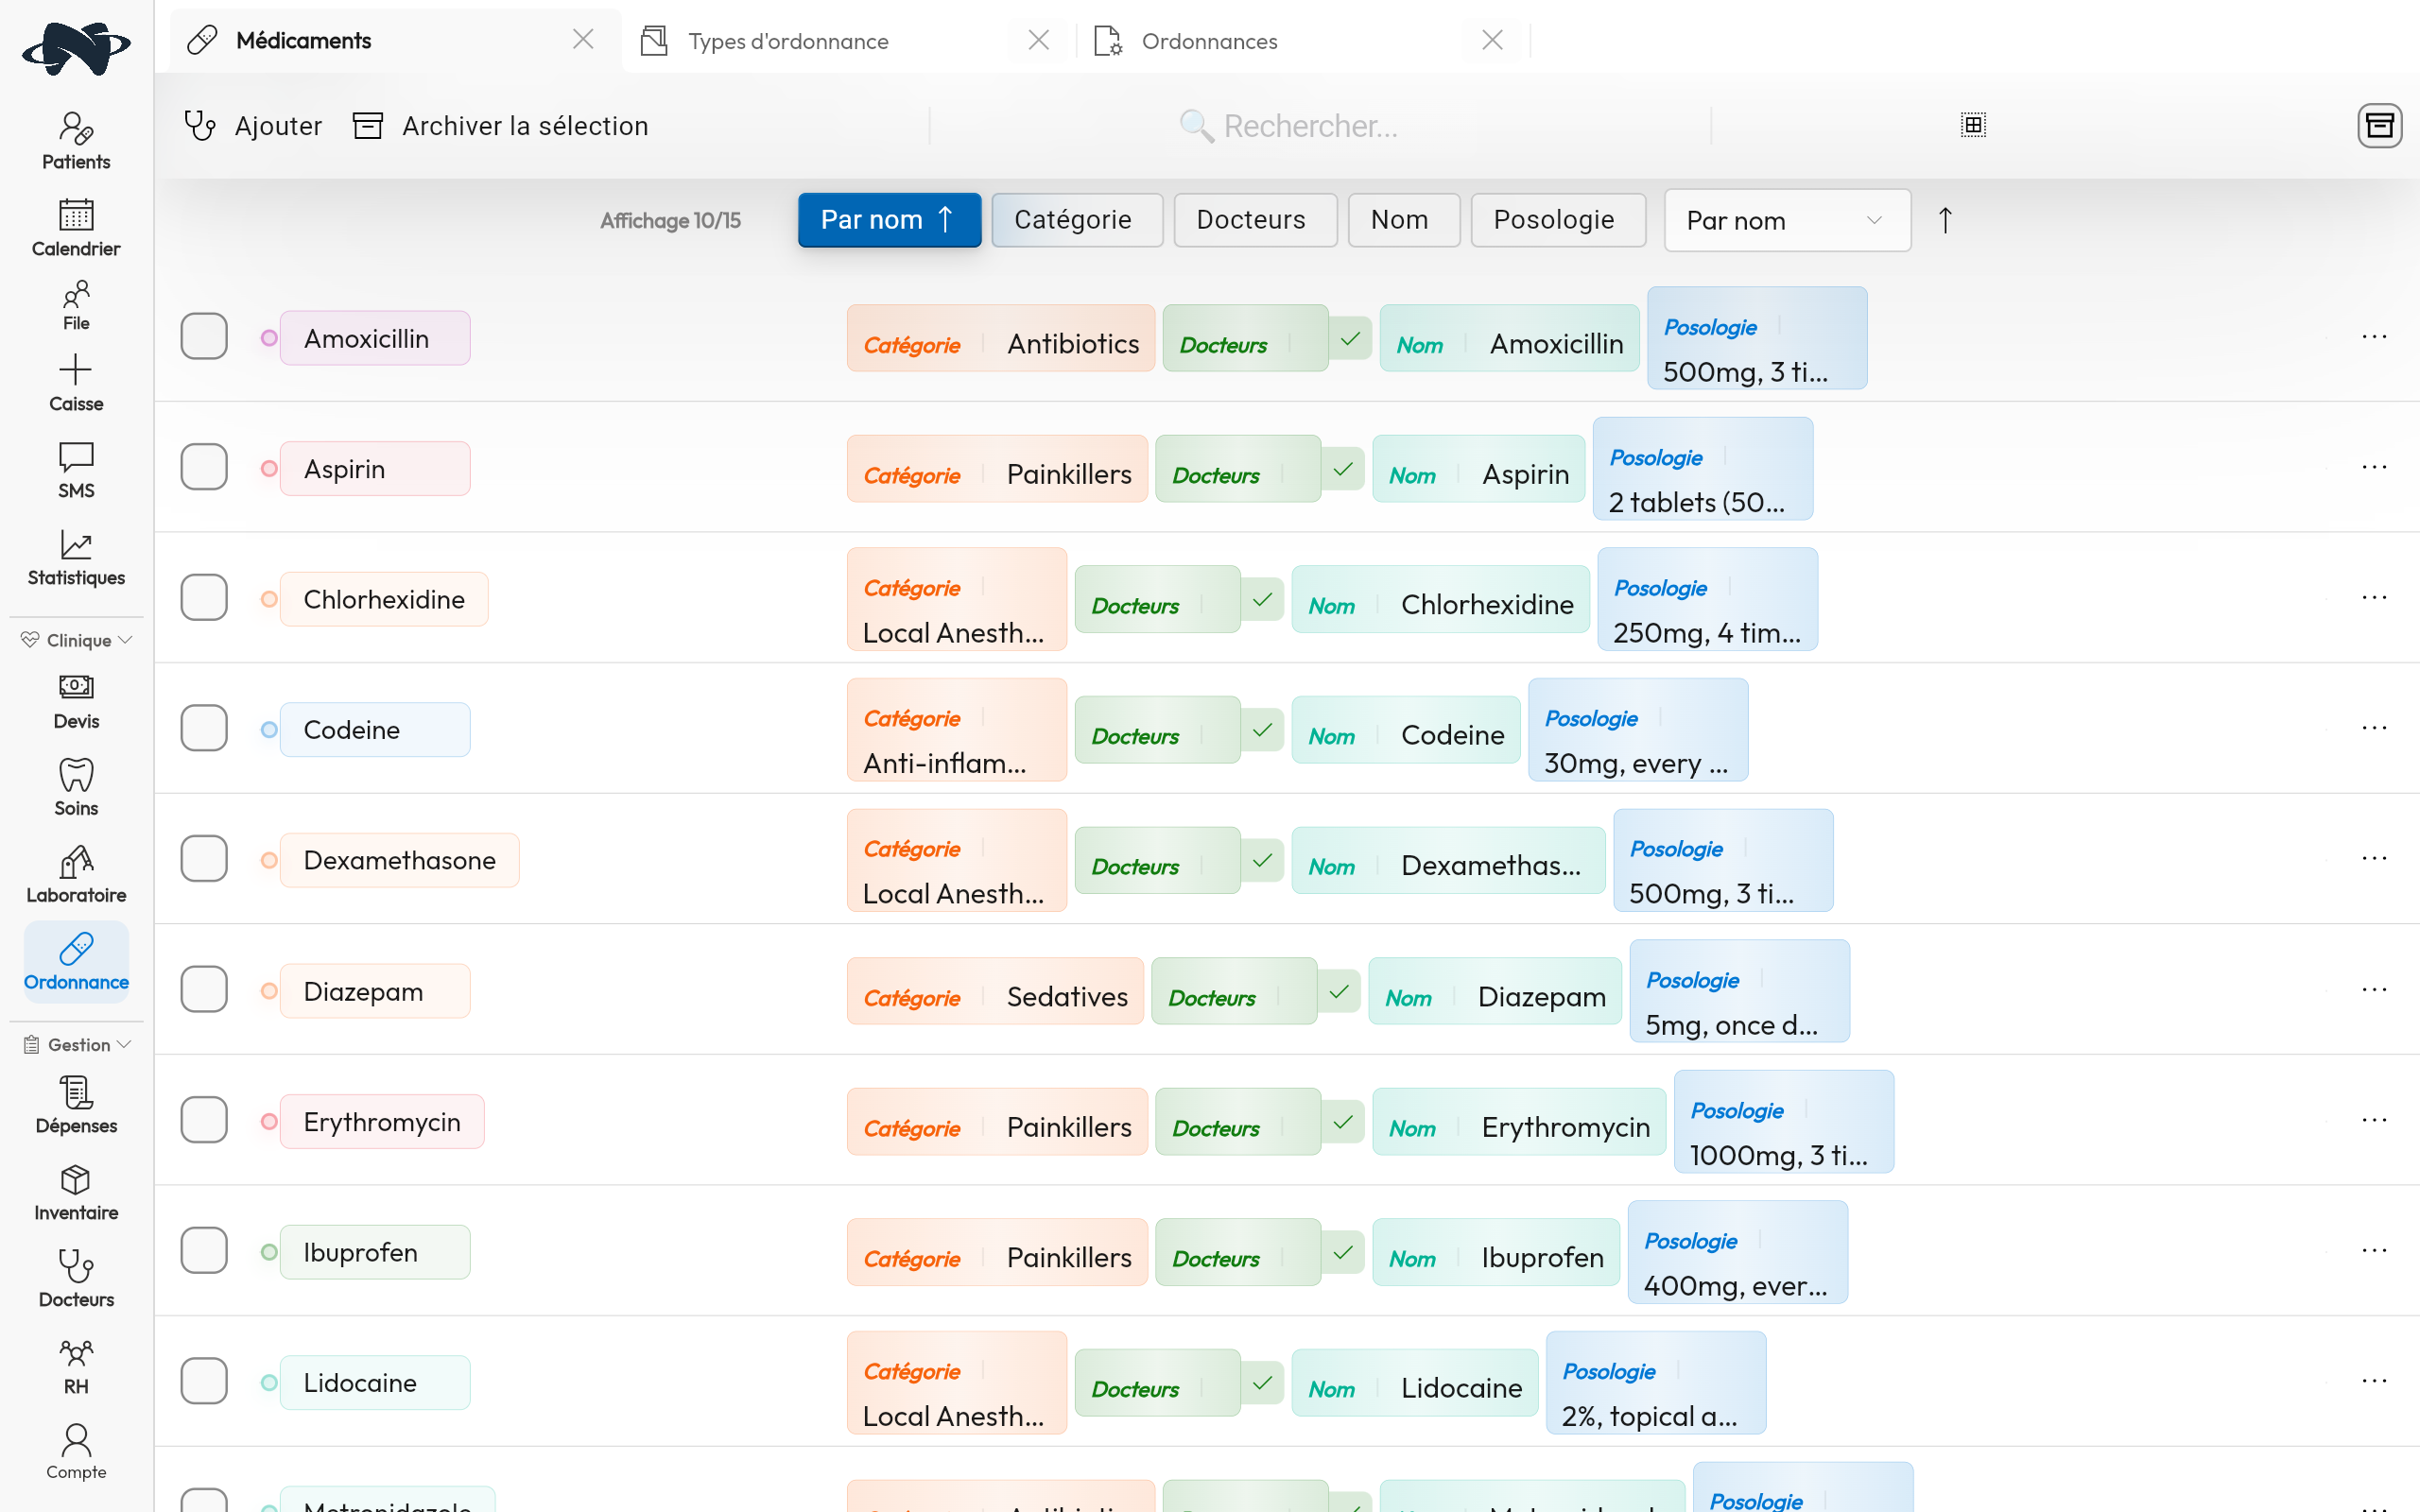Viewport: 2420px width, 1512px height.
Task: Open the Patients section in the sidebar
Action: 75,140
